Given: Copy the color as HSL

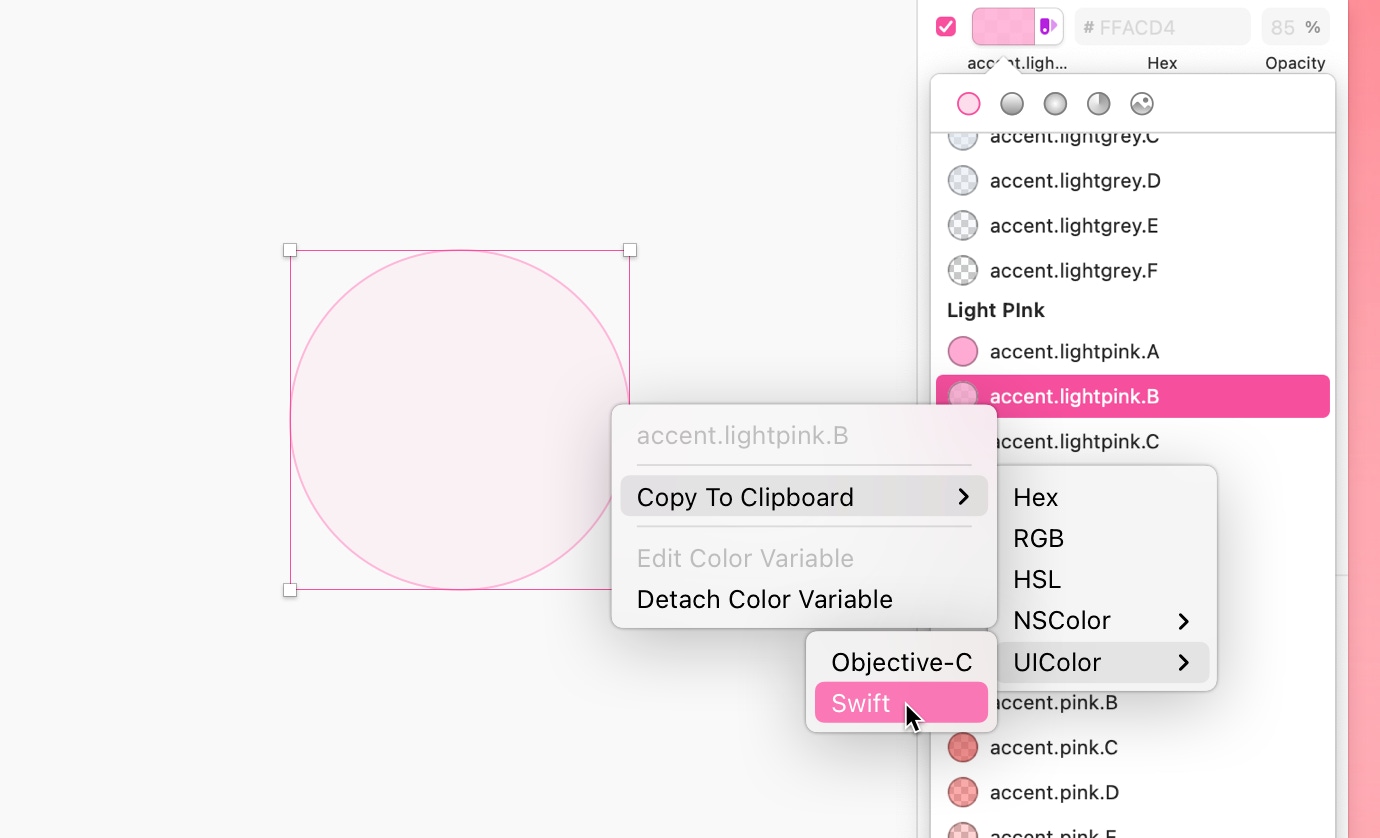Looking at the screenshot, I should coord(1037,579).
